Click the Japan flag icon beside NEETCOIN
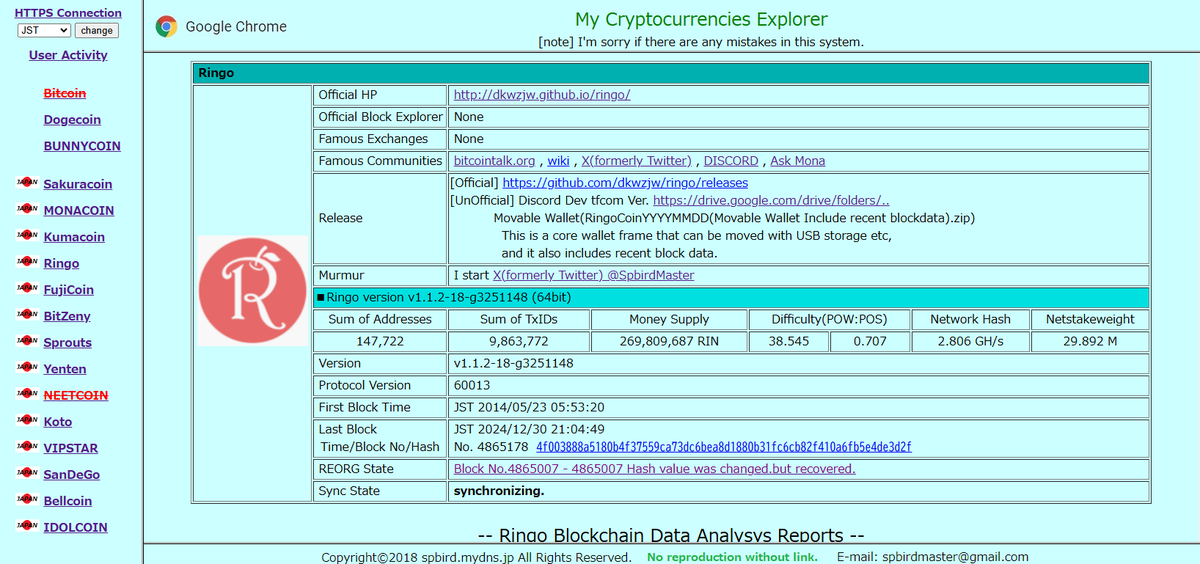Image resolution: width=1200 pixels, height=564 pixels. [27, 394]
